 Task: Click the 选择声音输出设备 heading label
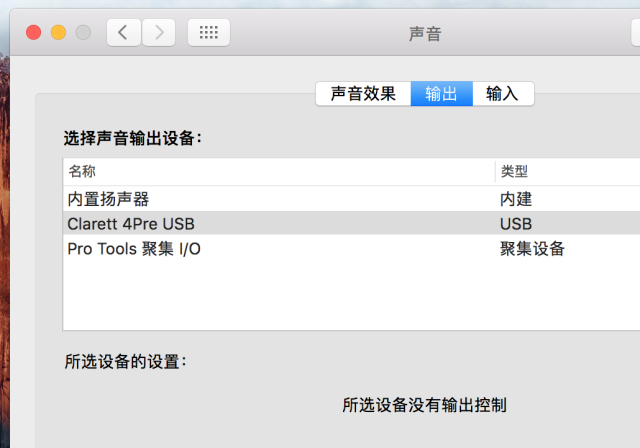133,138
